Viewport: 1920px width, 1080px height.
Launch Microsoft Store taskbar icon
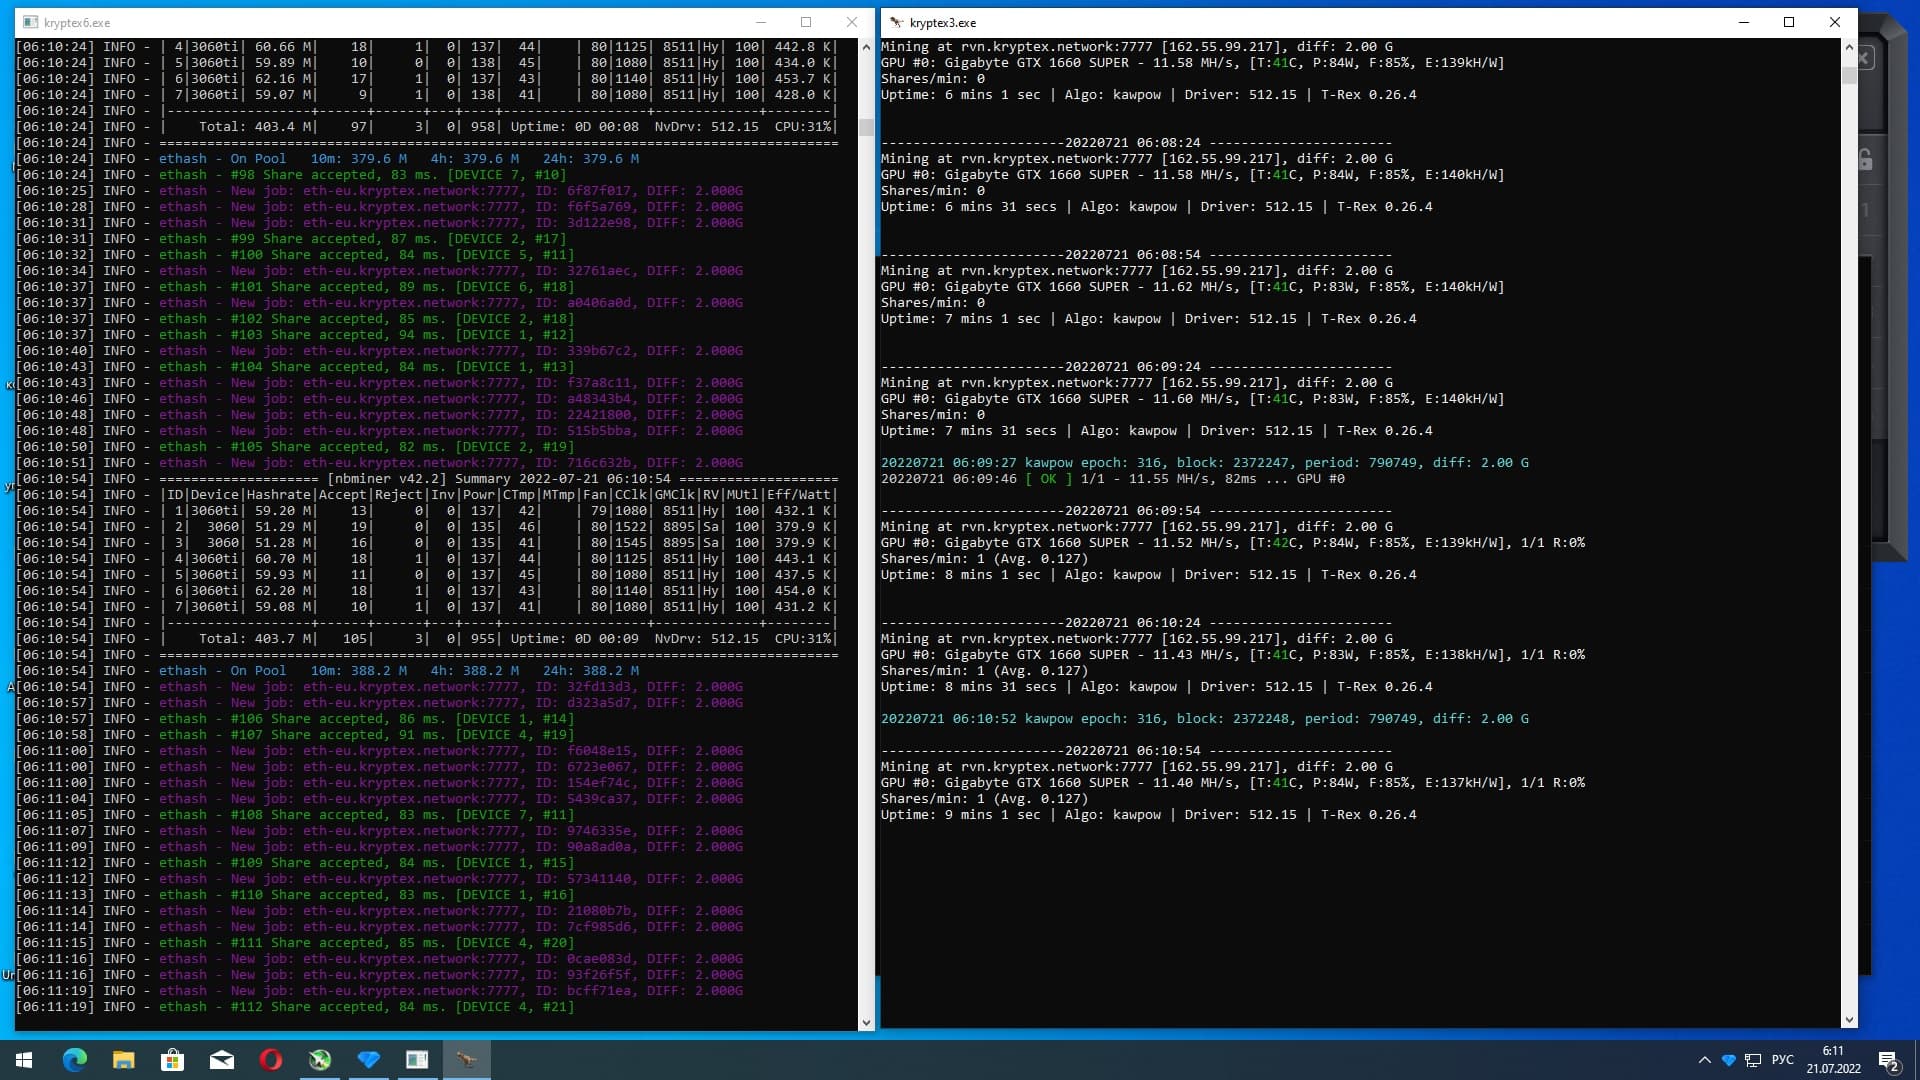(x=172, y=1060)
